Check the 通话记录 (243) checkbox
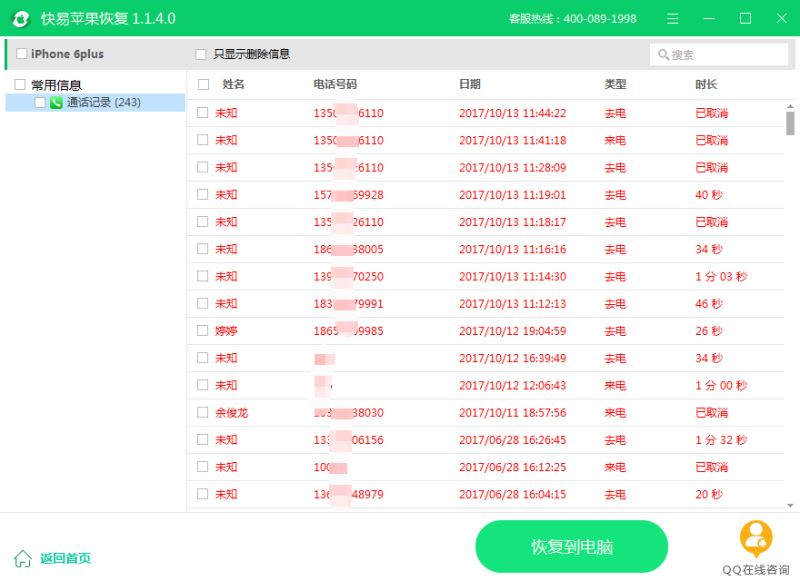Viewport: 800px width, 581px height. (40, 102)
